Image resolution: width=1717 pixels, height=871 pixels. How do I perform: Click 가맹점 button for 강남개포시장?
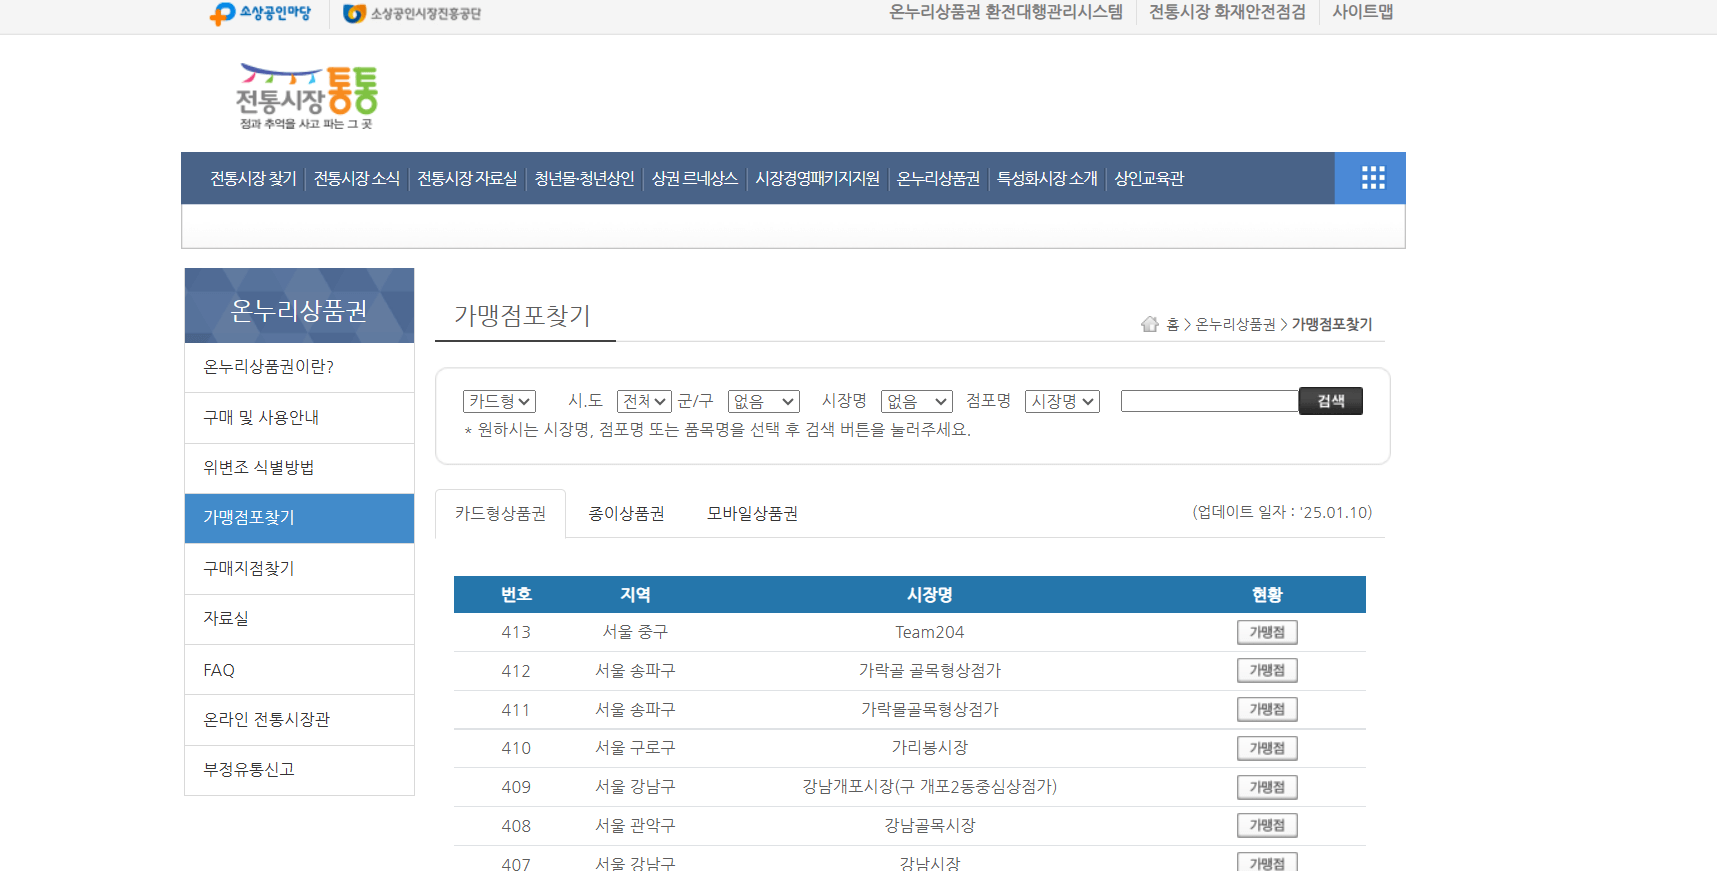click(x=1267, y=787)
